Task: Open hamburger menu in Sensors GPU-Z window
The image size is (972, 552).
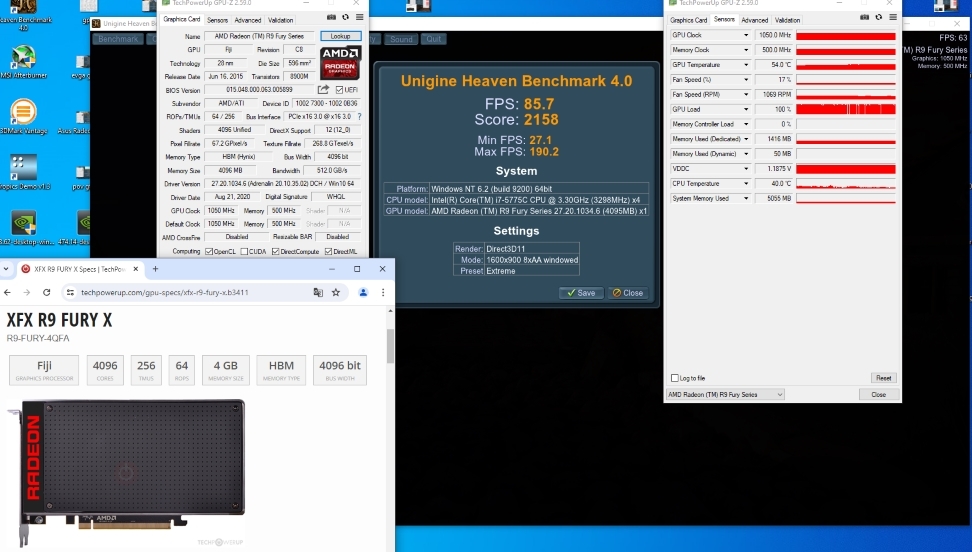Action: pyautogui.click(x=893, y=17)
